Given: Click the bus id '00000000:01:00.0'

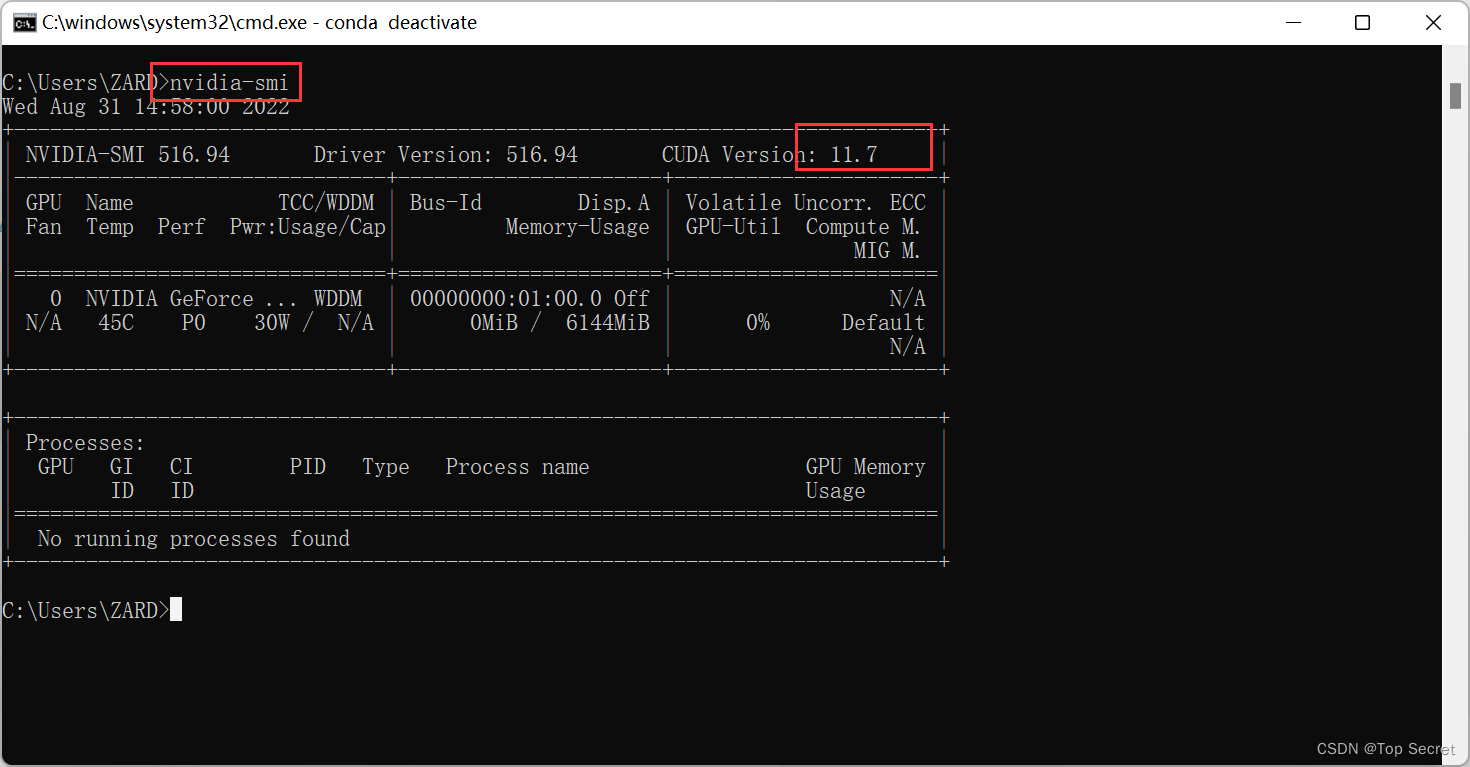Looking at the screenshot, I should point(506,299).
